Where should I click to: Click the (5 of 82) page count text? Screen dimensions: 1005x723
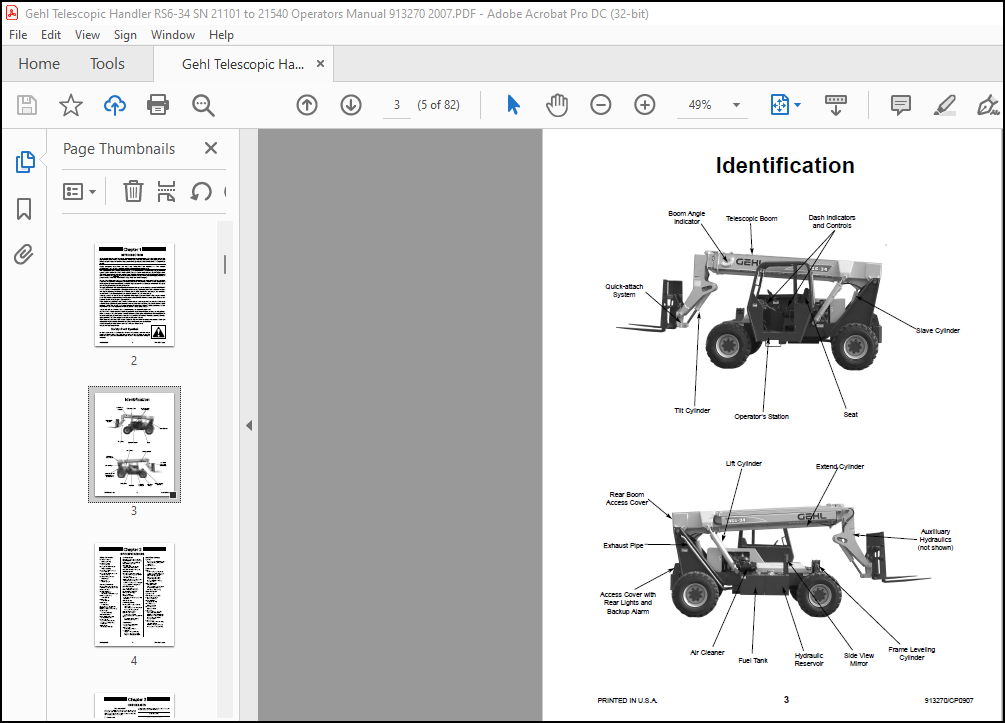pyautogui.click(x=438, y=104)
